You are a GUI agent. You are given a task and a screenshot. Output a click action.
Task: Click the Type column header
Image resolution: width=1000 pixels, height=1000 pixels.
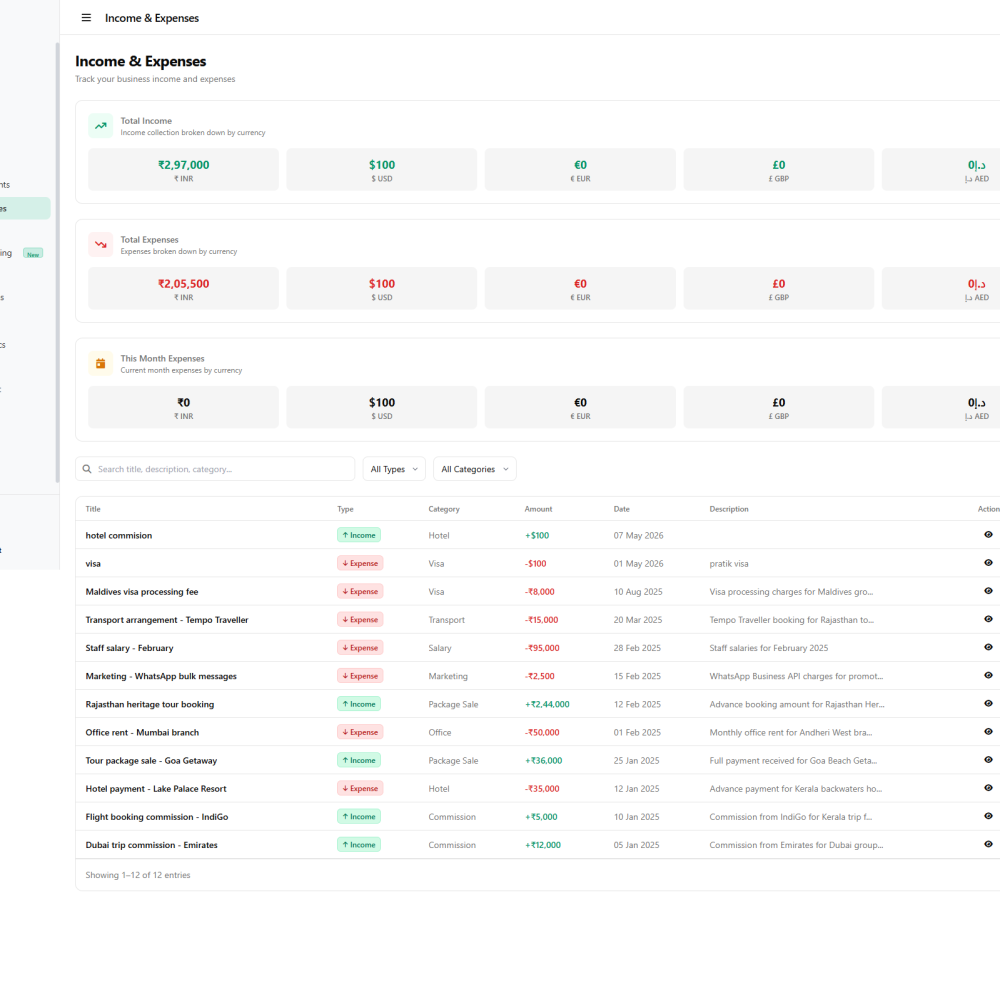(x=346, y=509)
